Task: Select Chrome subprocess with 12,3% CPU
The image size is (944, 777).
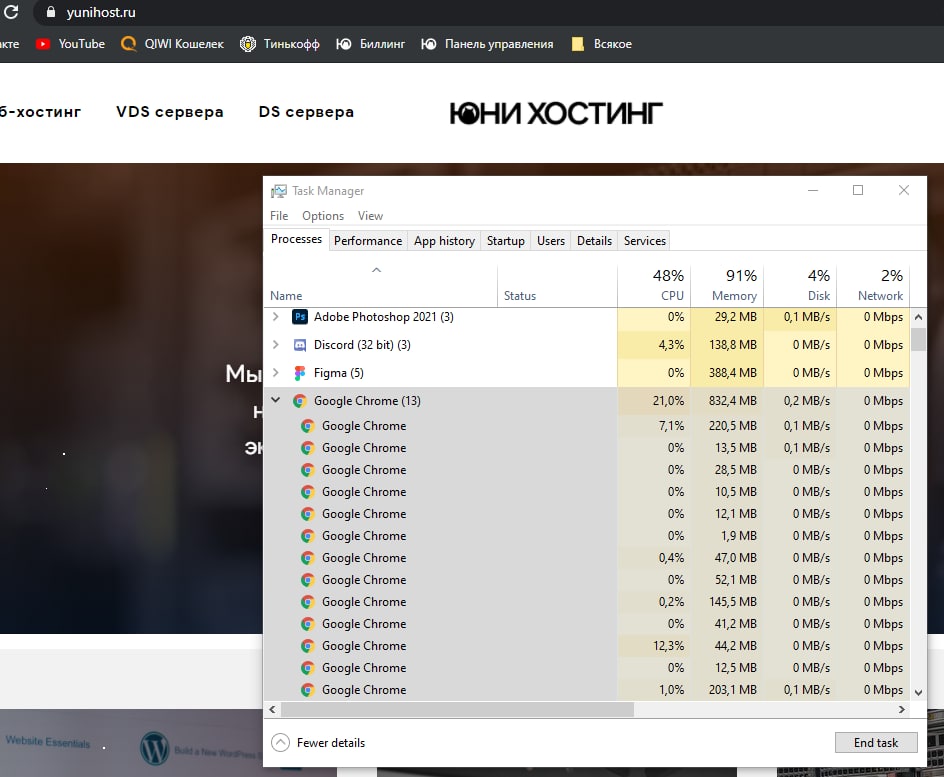Action: point(587,646)
